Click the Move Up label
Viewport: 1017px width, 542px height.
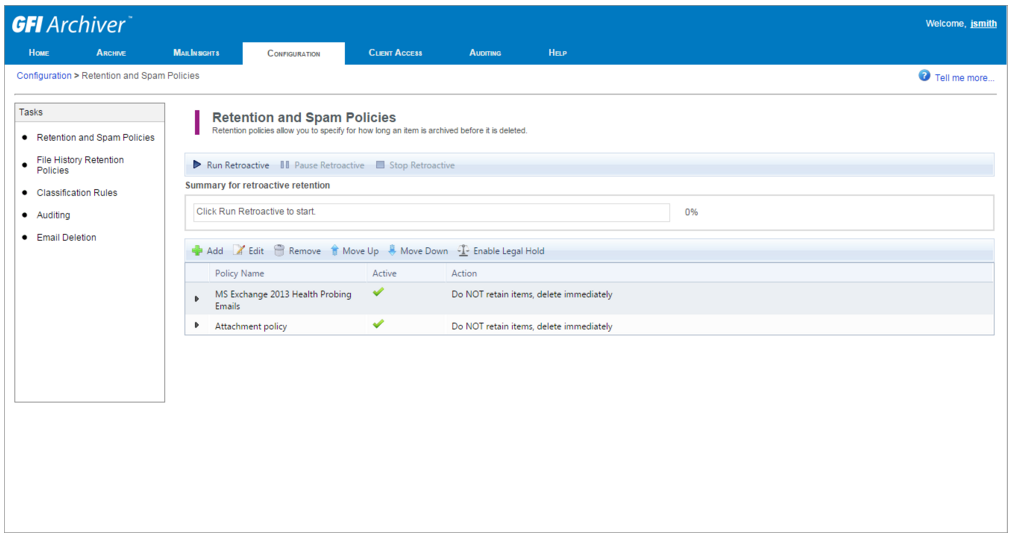[360, 251]
